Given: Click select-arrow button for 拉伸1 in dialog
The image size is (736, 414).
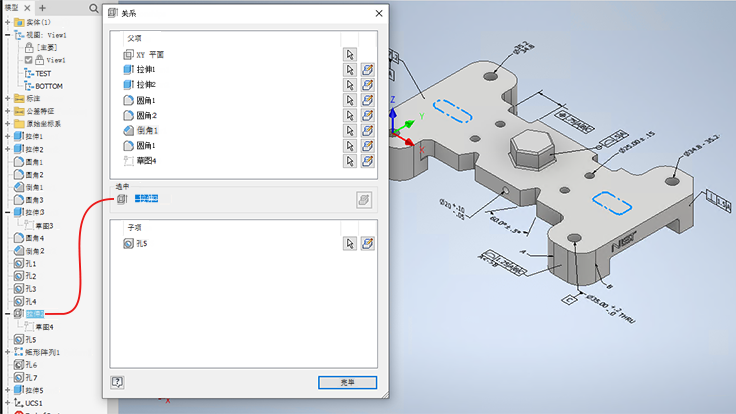Looking at the screenshot, I should pyautogui.click(x=350, y=69).
